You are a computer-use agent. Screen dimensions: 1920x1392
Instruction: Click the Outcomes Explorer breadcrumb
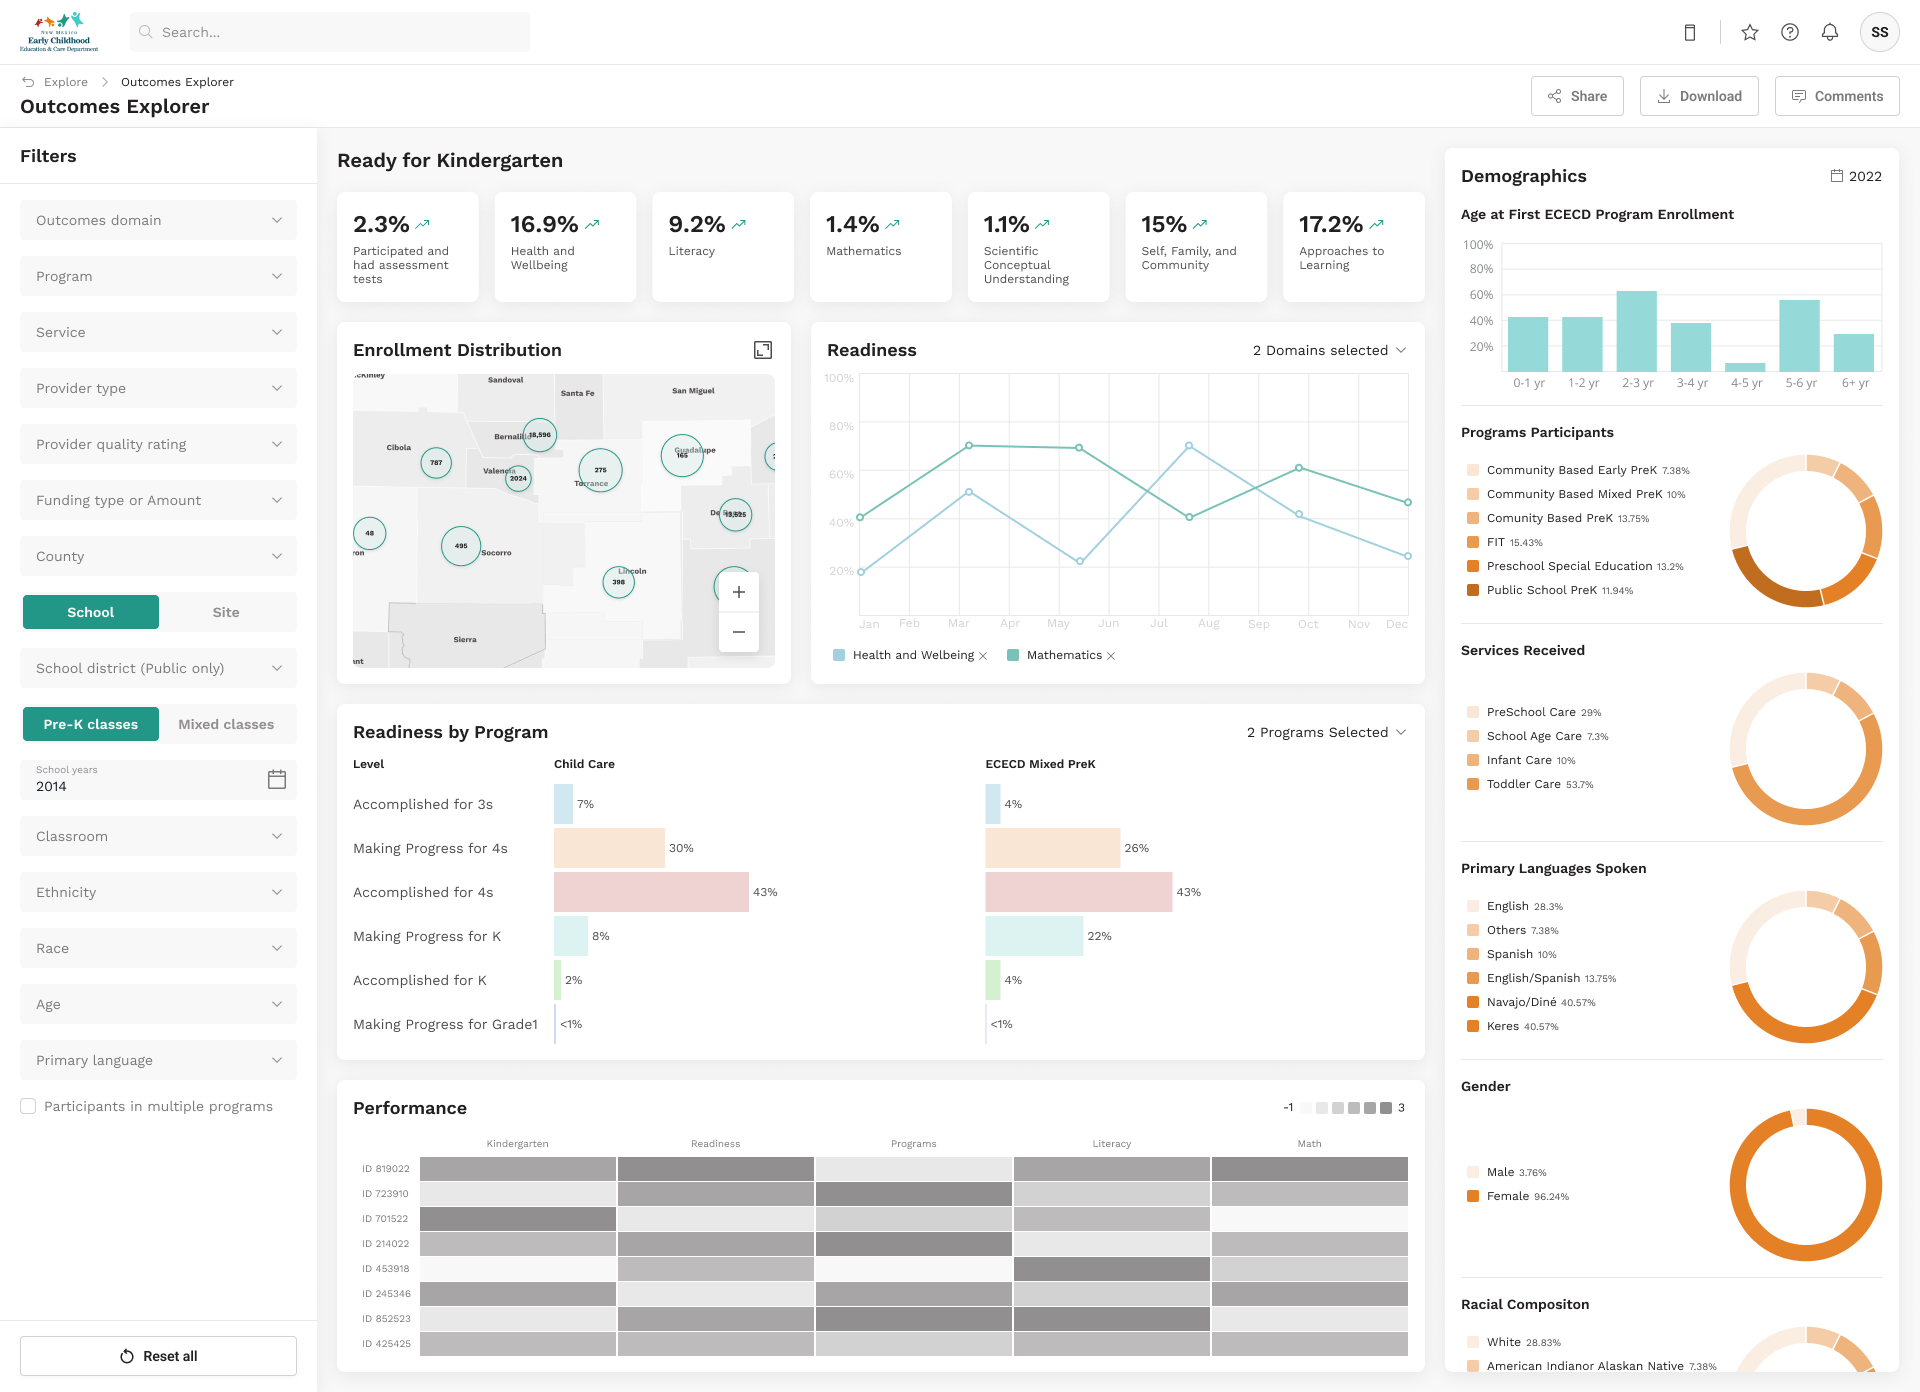click(x=177, y=82)
